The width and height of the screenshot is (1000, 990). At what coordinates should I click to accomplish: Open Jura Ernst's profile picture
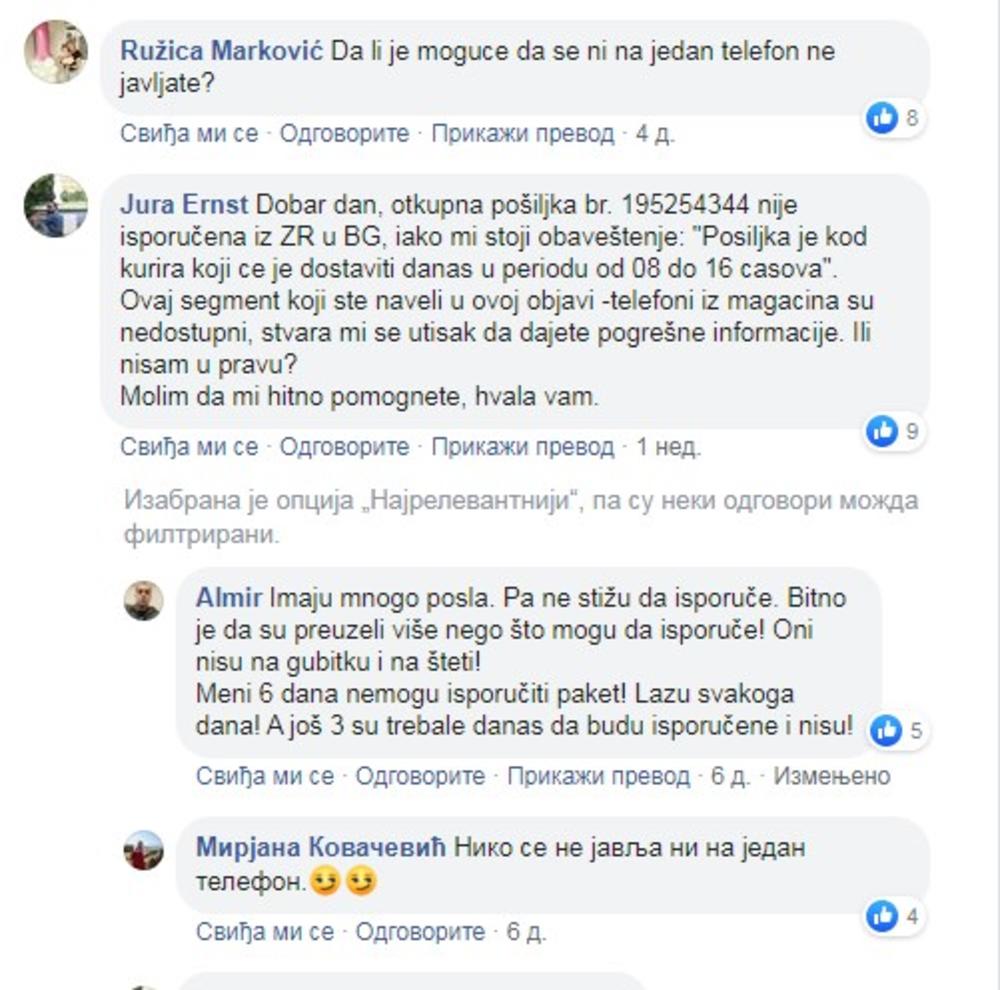[x=56, y=205]
